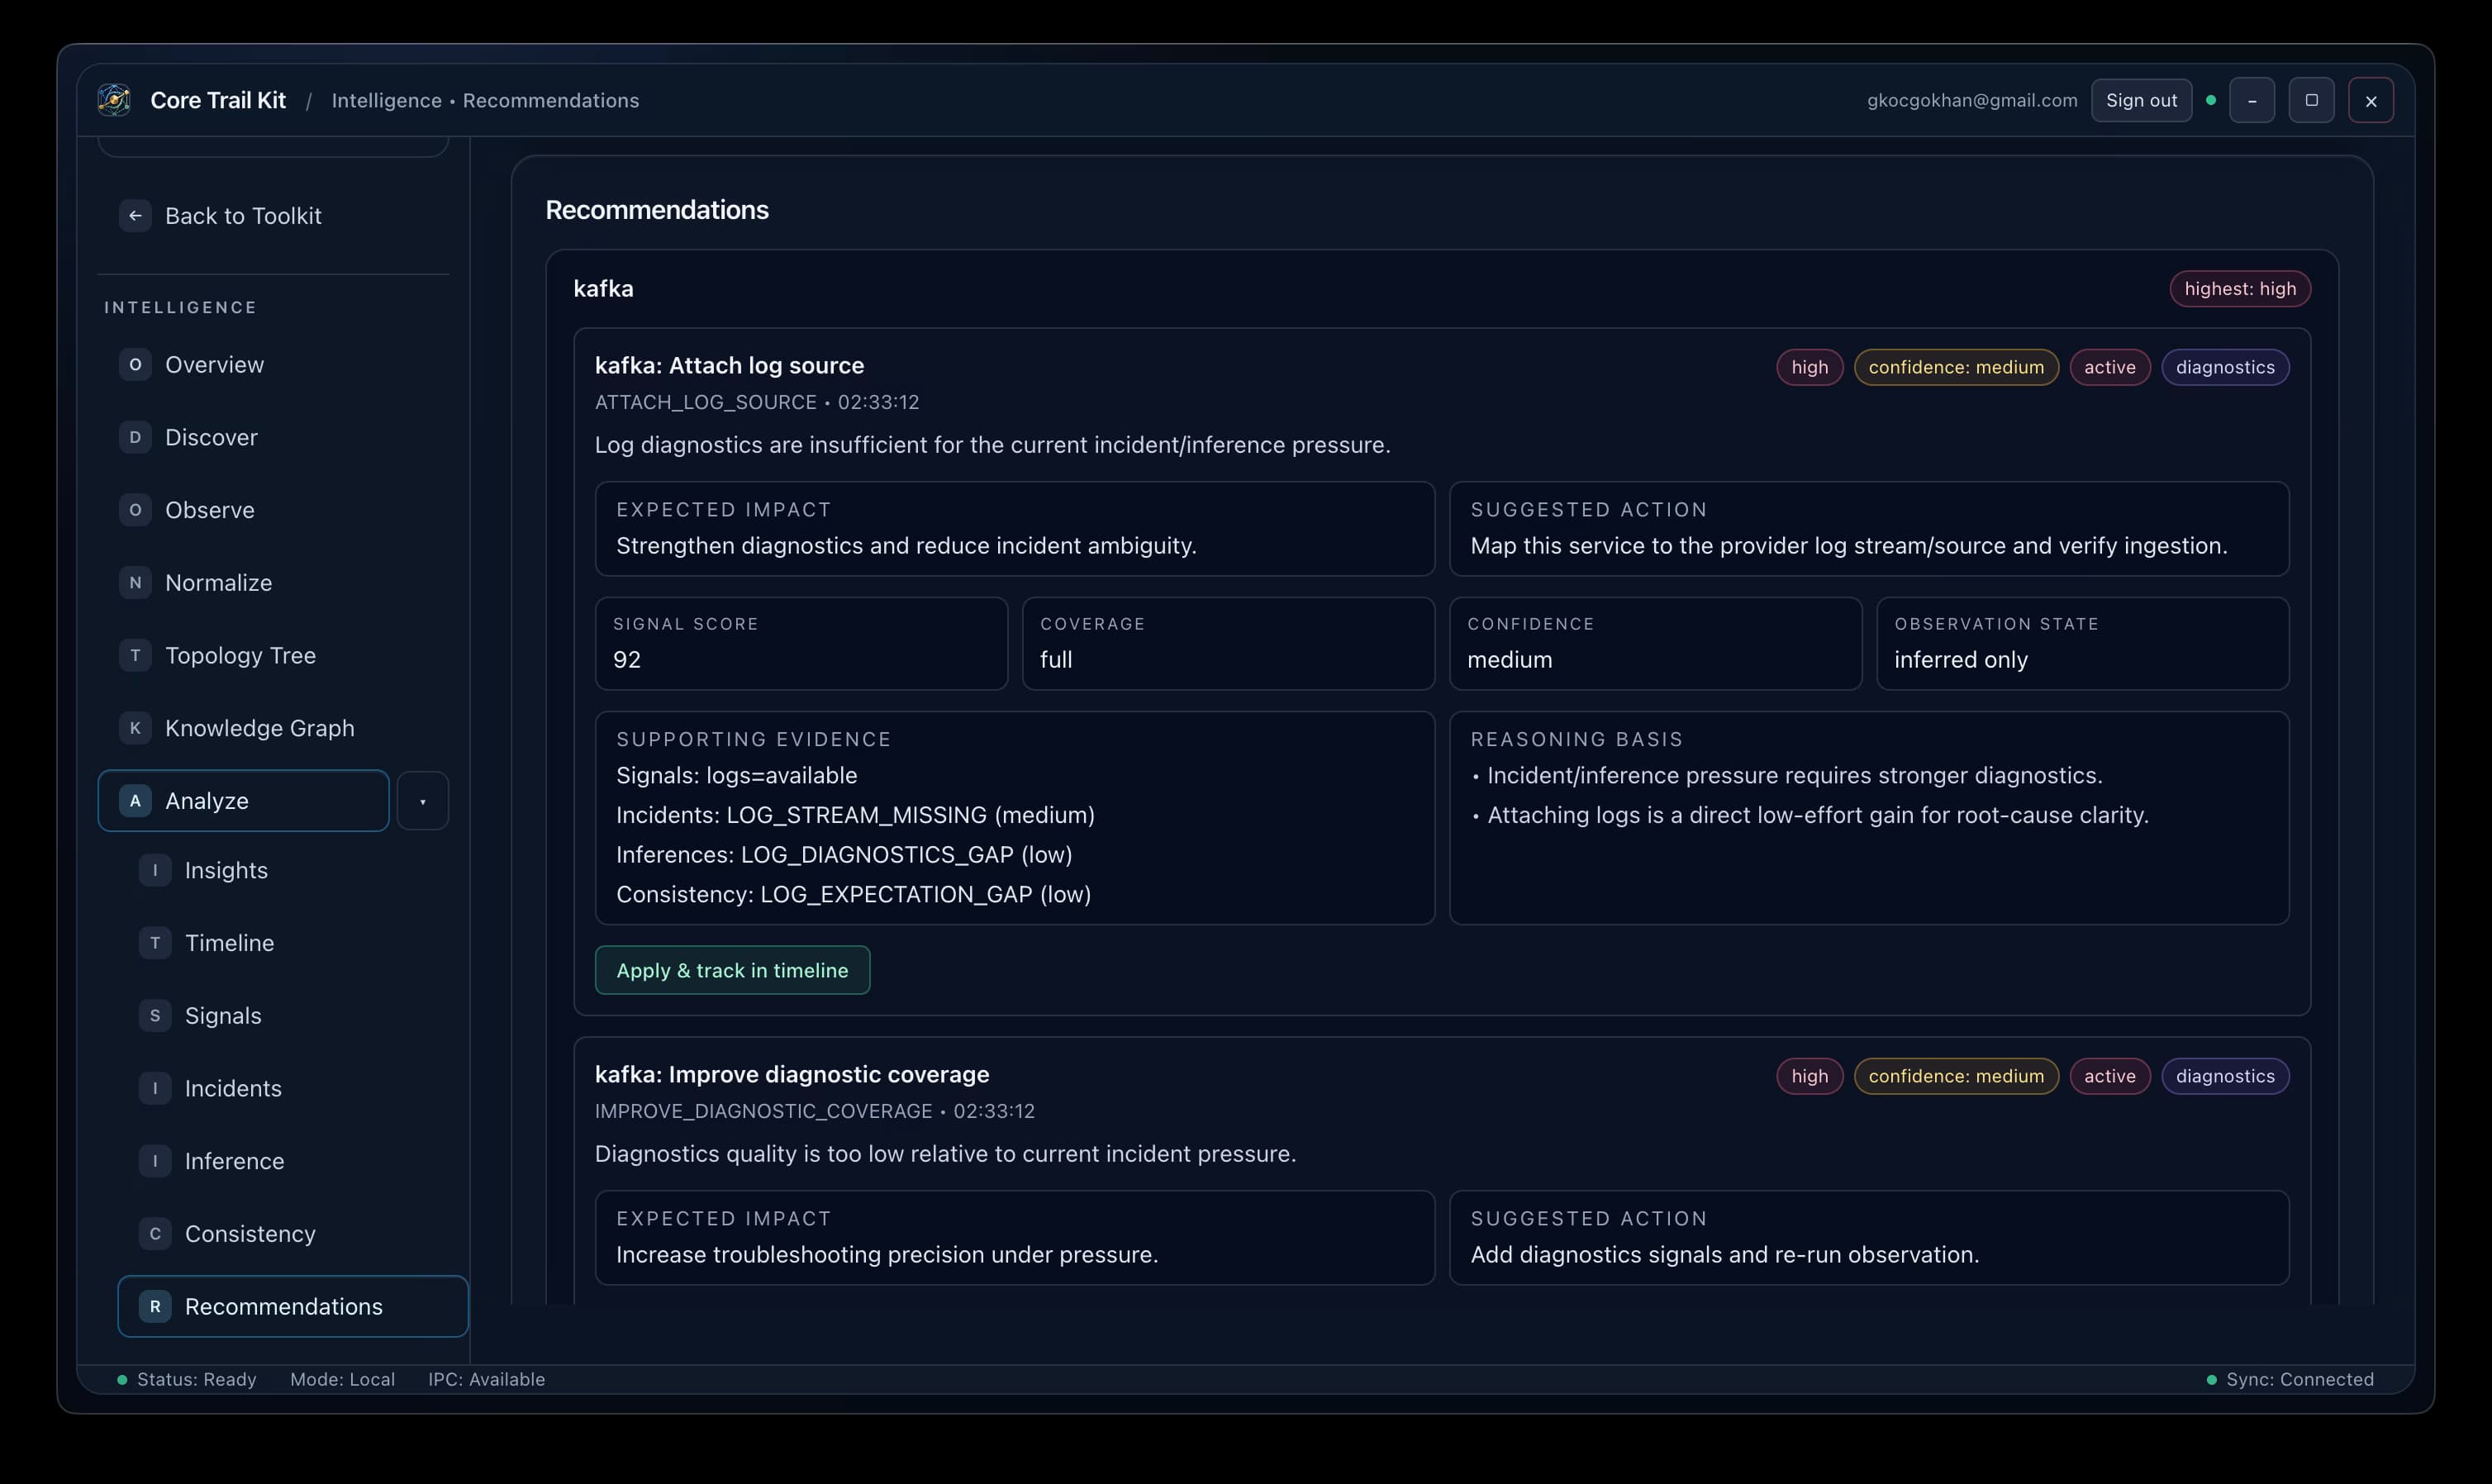This screenshot has height=1484, width=2492.
Task: Click the ATTACH_LOG_SOURCE • 02:33:12 code line
Action: tap(757, 402)
